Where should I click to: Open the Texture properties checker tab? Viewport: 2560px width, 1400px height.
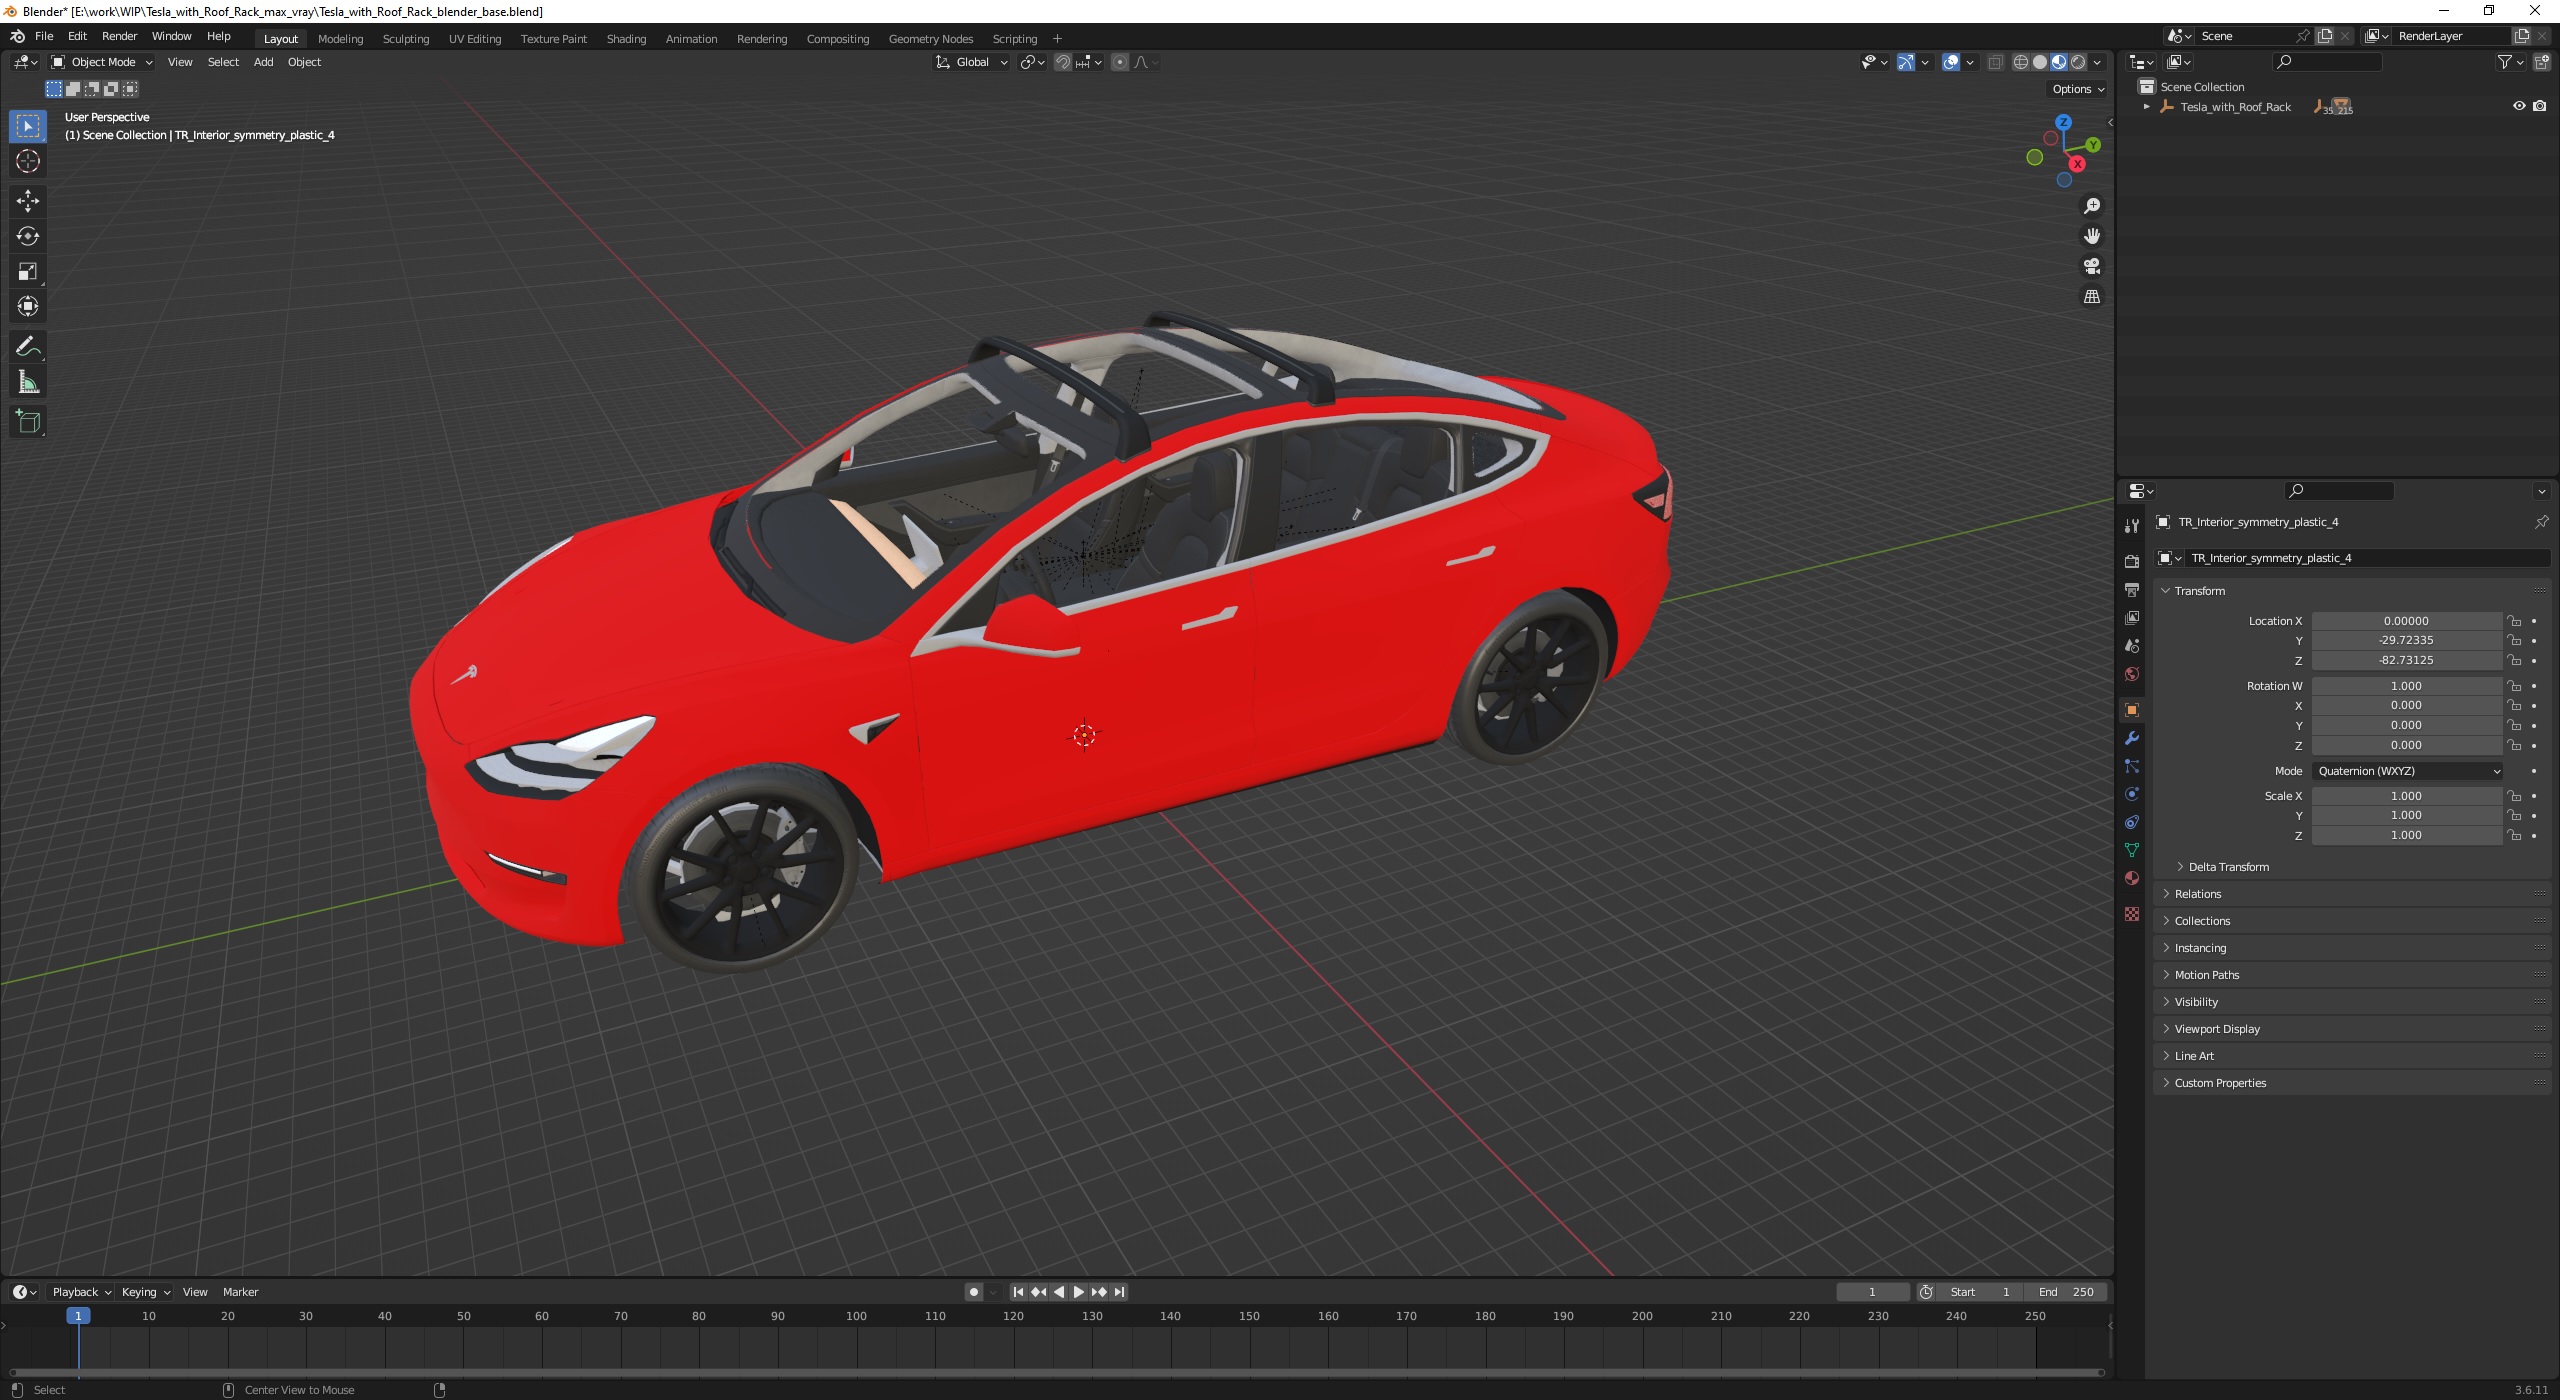[x=2131, y=914]
